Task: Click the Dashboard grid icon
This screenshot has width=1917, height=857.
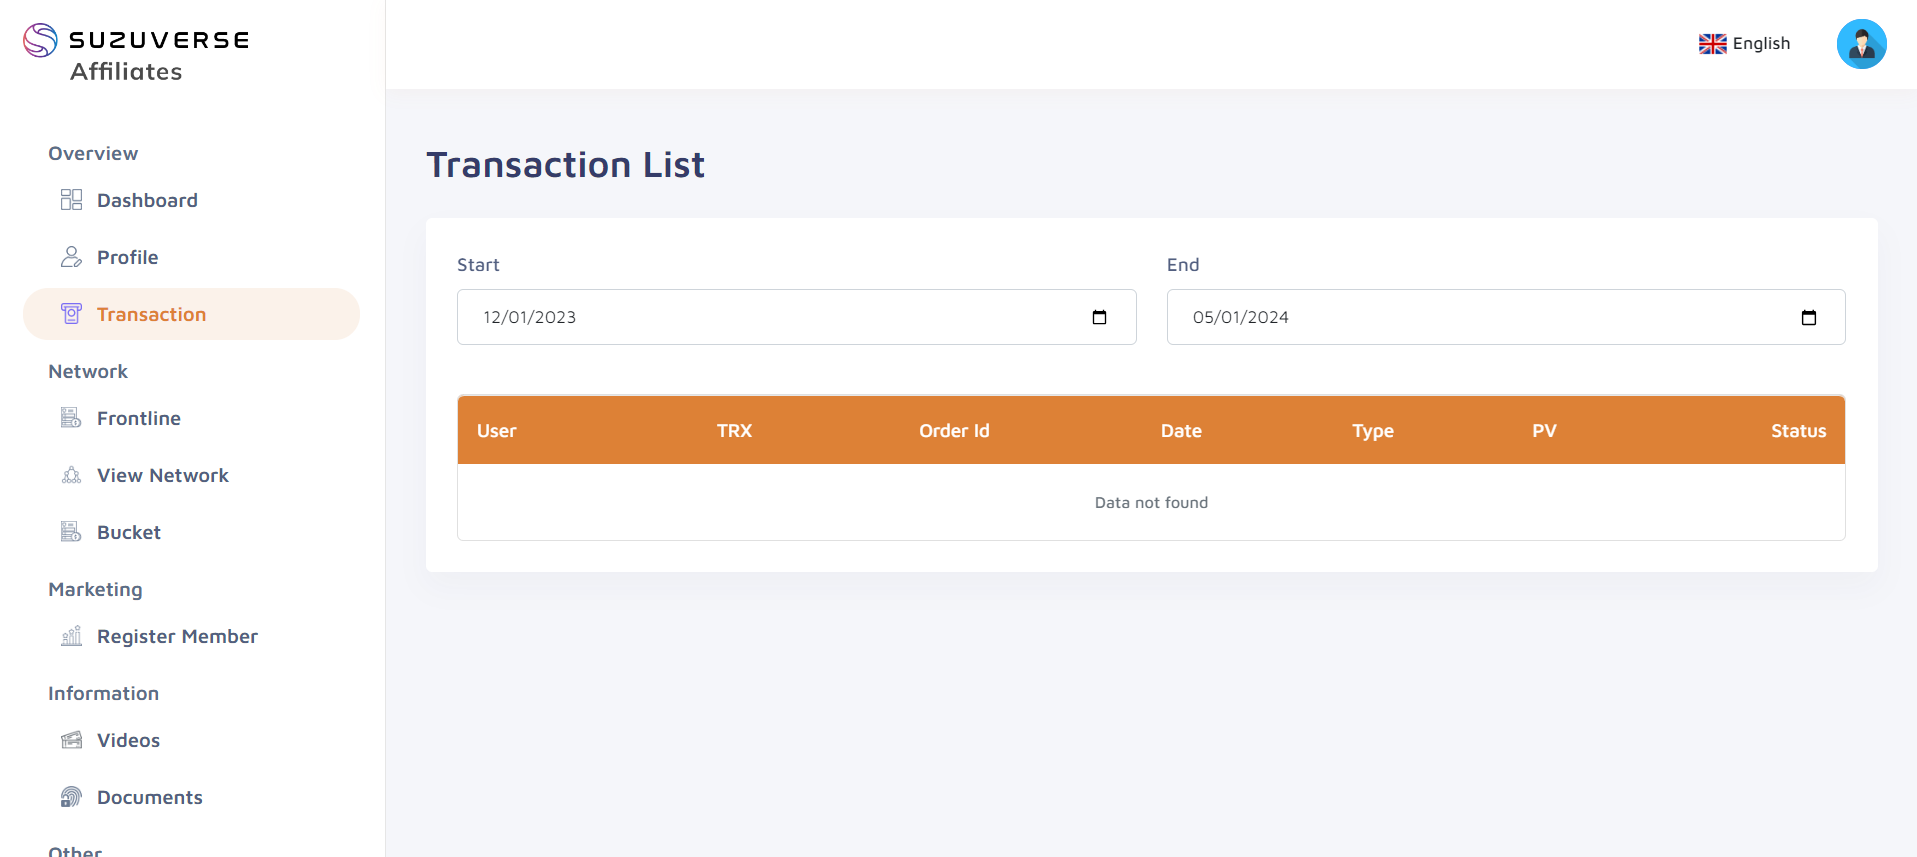Action: (x=71, y=200)
